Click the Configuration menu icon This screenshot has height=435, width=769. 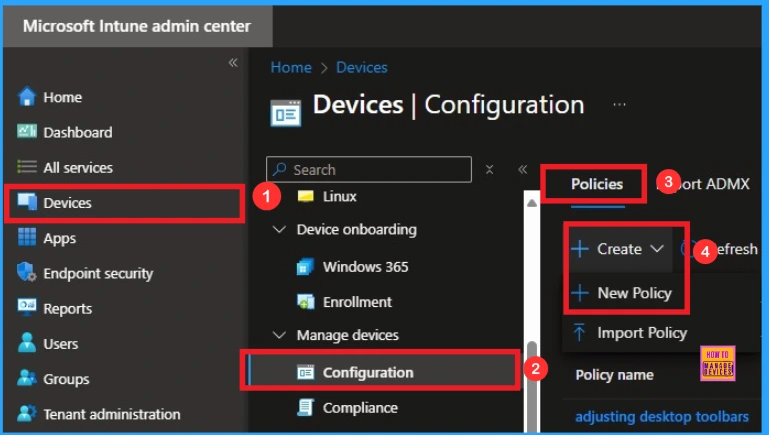pyautogui.click(x=306, y=372)
